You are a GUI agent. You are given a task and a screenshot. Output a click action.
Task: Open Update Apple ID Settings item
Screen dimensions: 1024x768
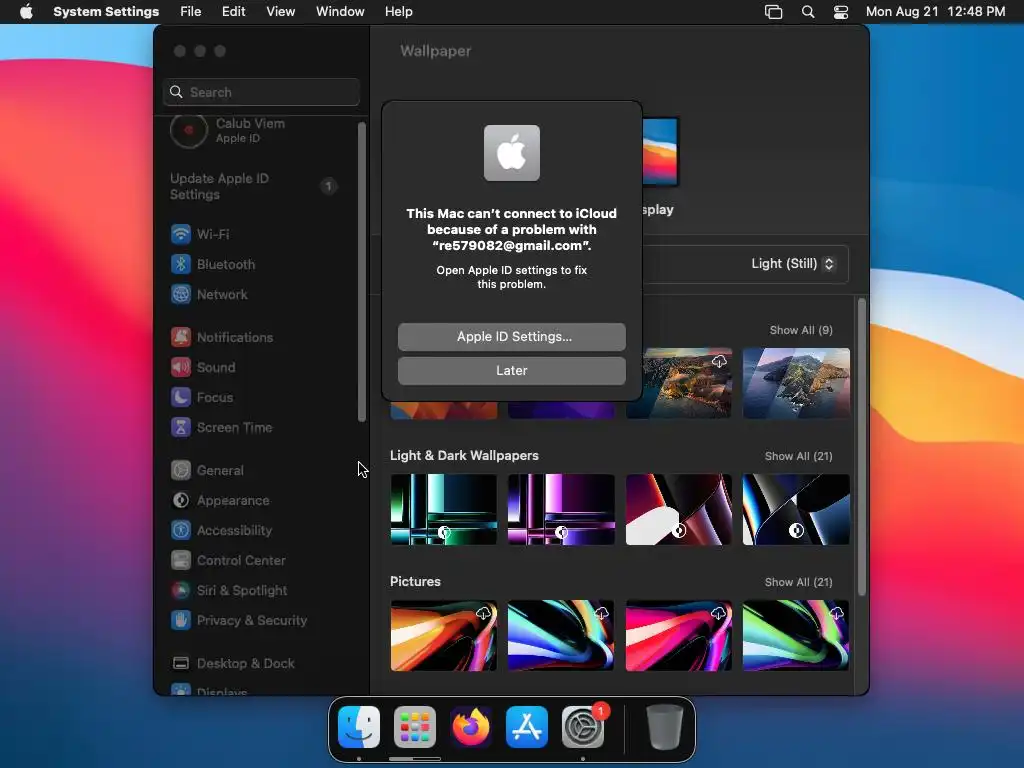tap(255, 186)
